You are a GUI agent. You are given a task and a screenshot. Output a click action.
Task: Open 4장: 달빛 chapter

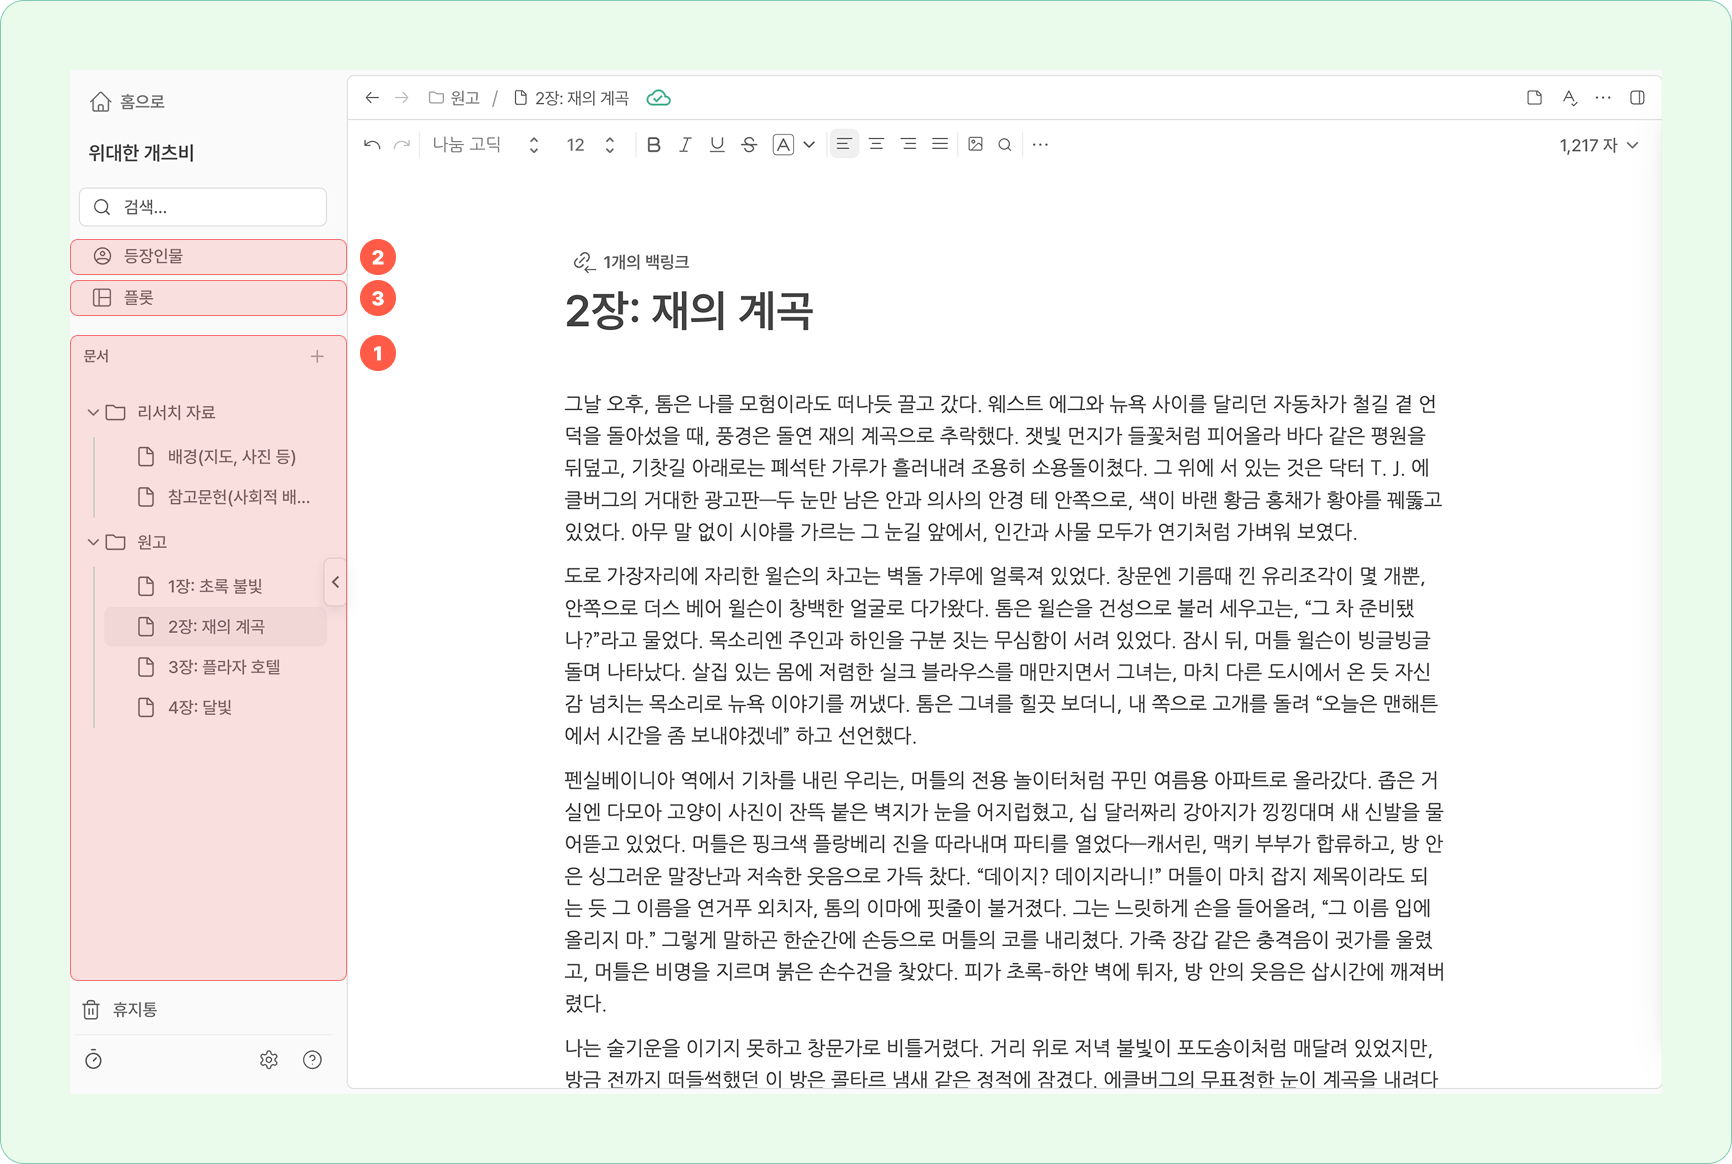(x=216, y=708)
